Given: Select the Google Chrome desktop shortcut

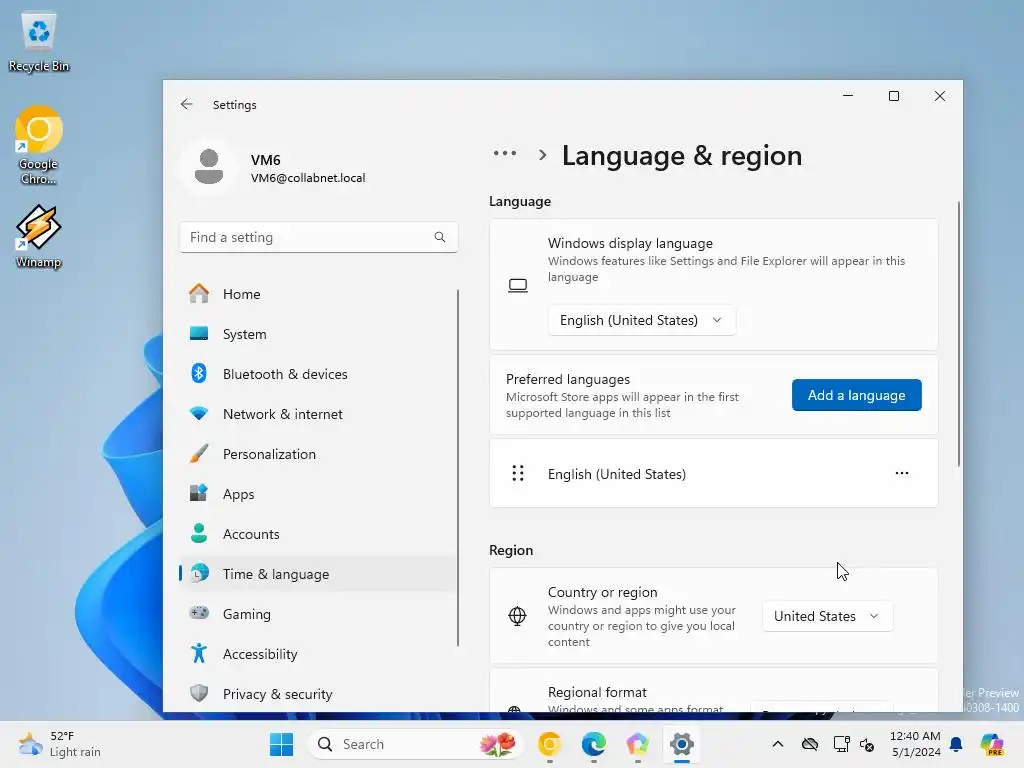Looking at the screenshot, I should 39,146.
